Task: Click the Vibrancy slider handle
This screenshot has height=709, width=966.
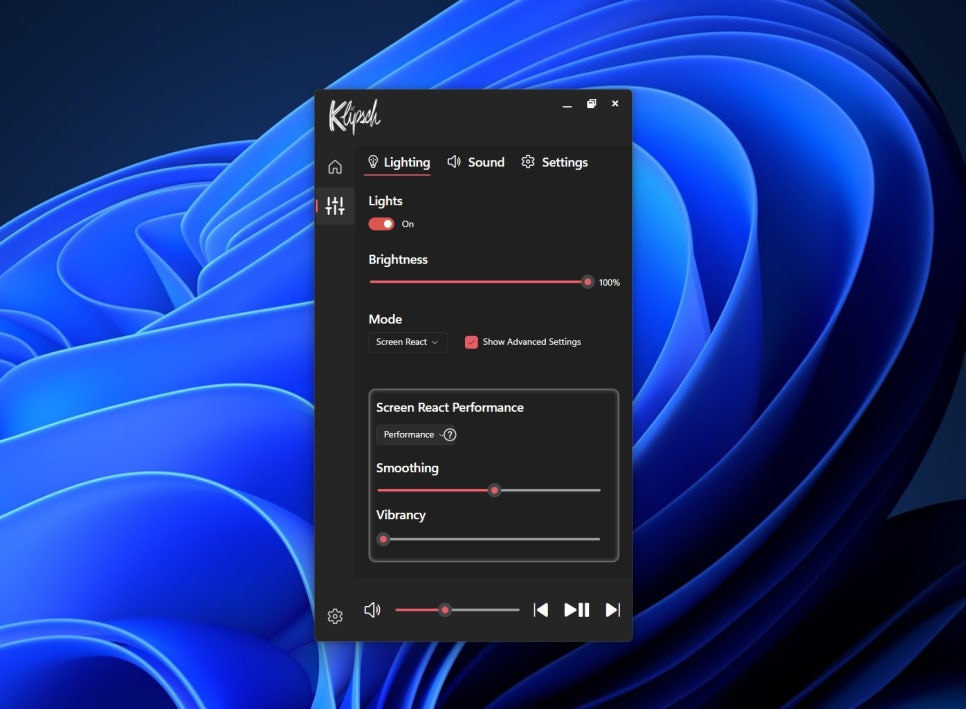Action: point(383,539)
